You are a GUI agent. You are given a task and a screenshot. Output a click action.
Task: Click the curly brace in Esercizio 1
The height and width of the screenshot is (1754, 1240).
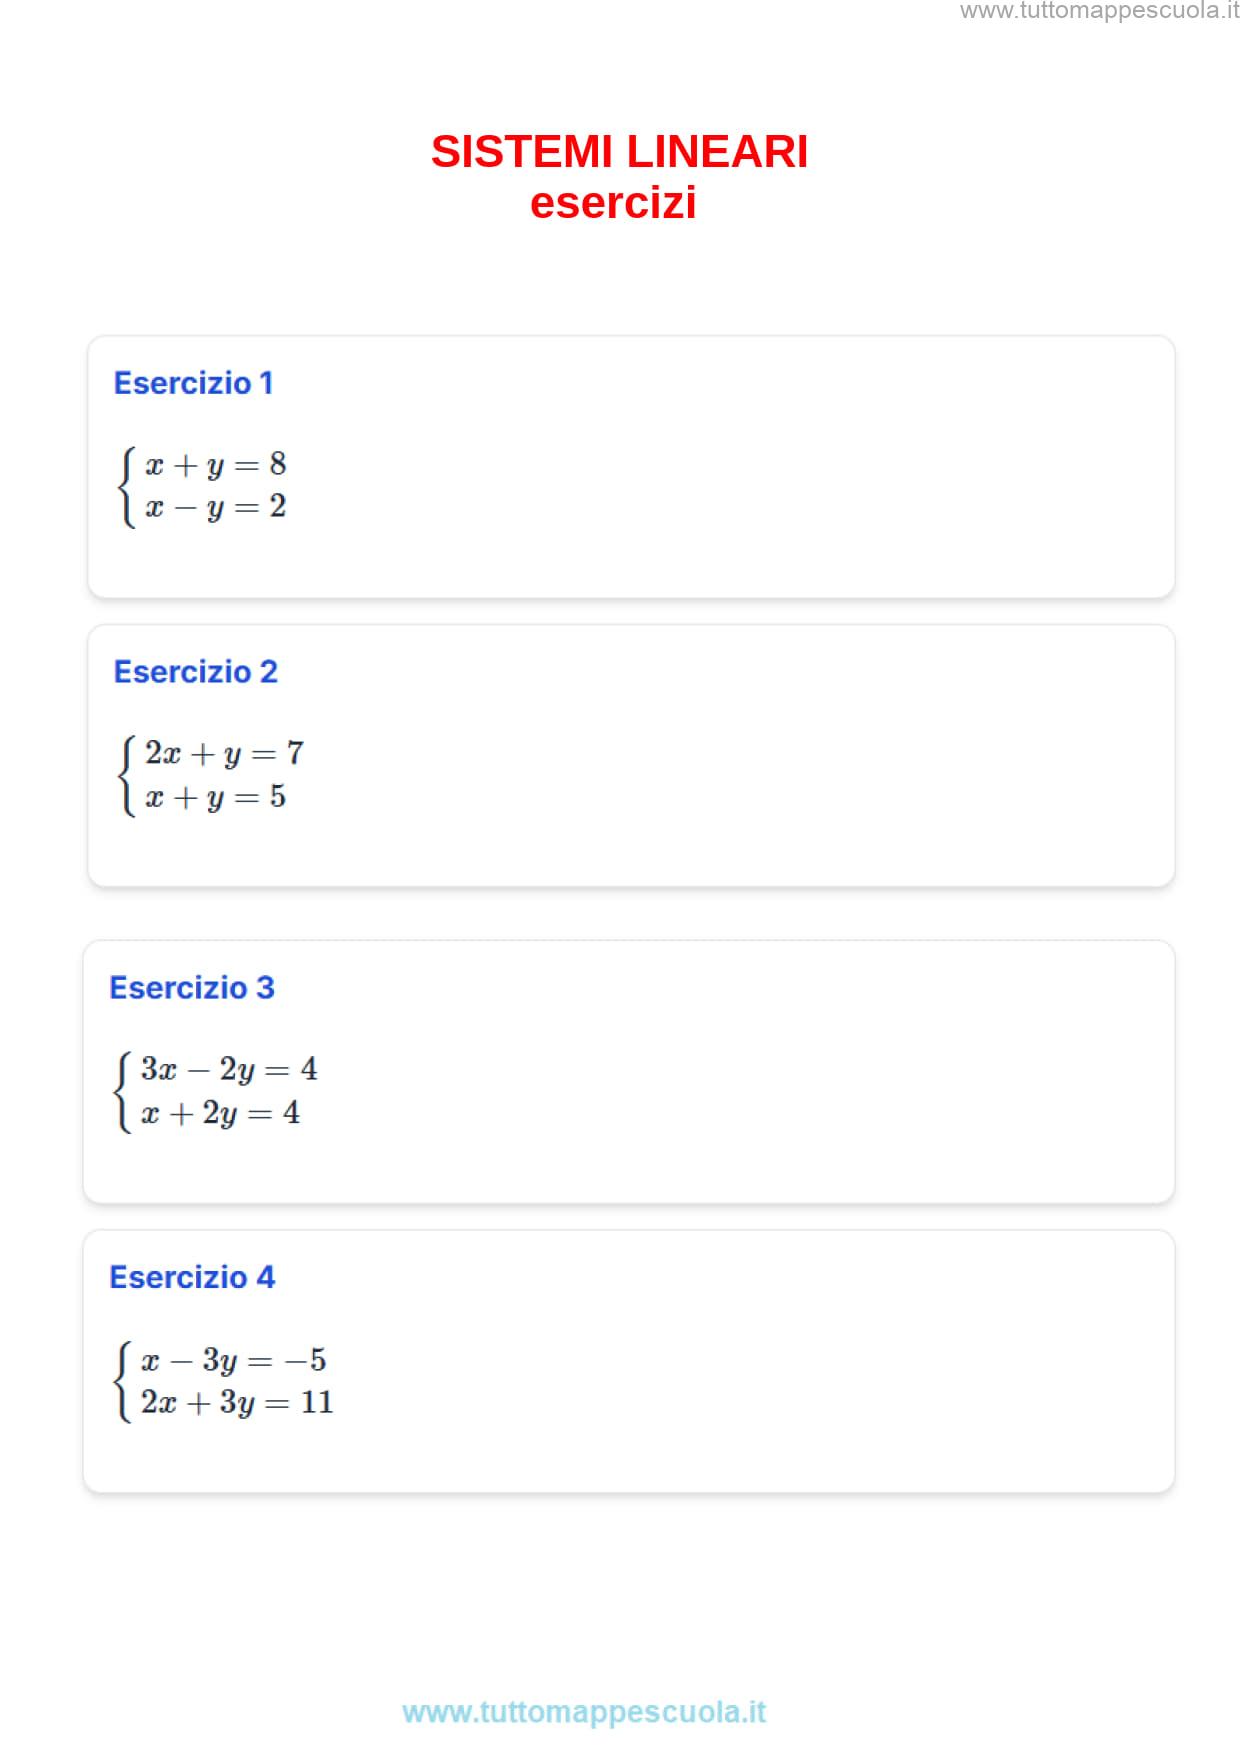[126, 487]
